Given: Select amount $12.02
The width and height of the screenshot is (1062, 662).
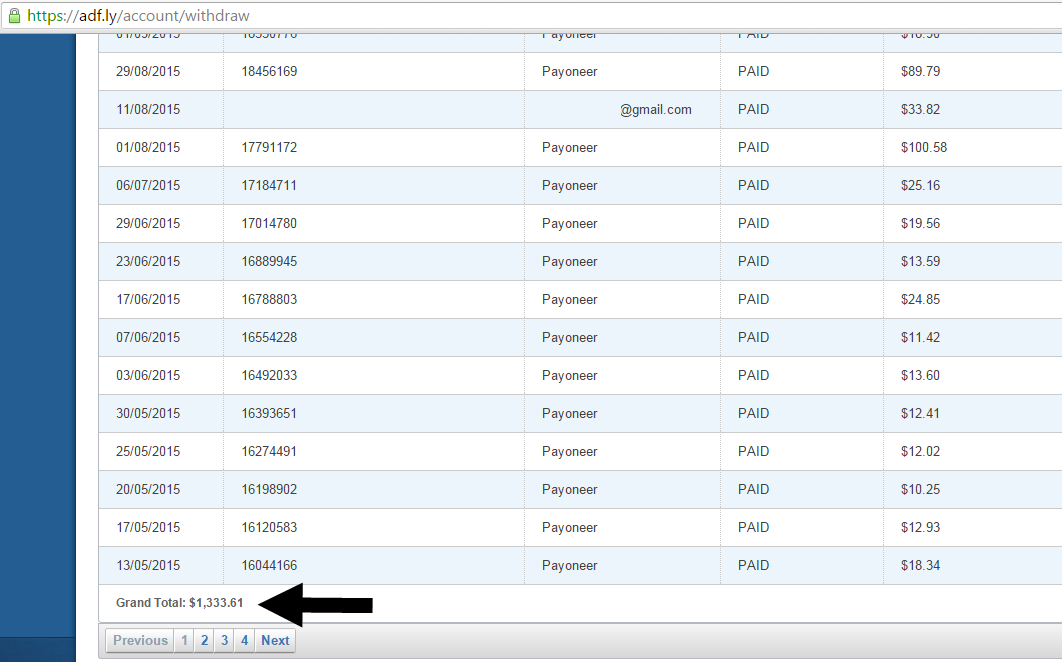Looking at the screenshot, I should (x=920, y=451).
